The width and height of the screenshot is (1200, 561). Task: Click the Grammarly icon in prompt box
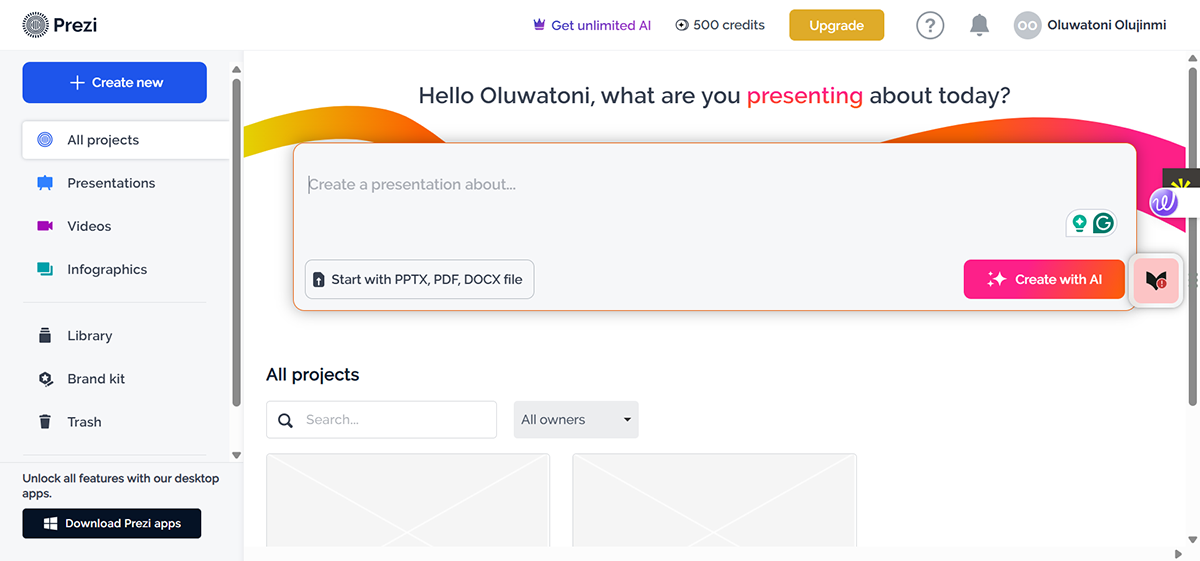[x=1103, y=223]
